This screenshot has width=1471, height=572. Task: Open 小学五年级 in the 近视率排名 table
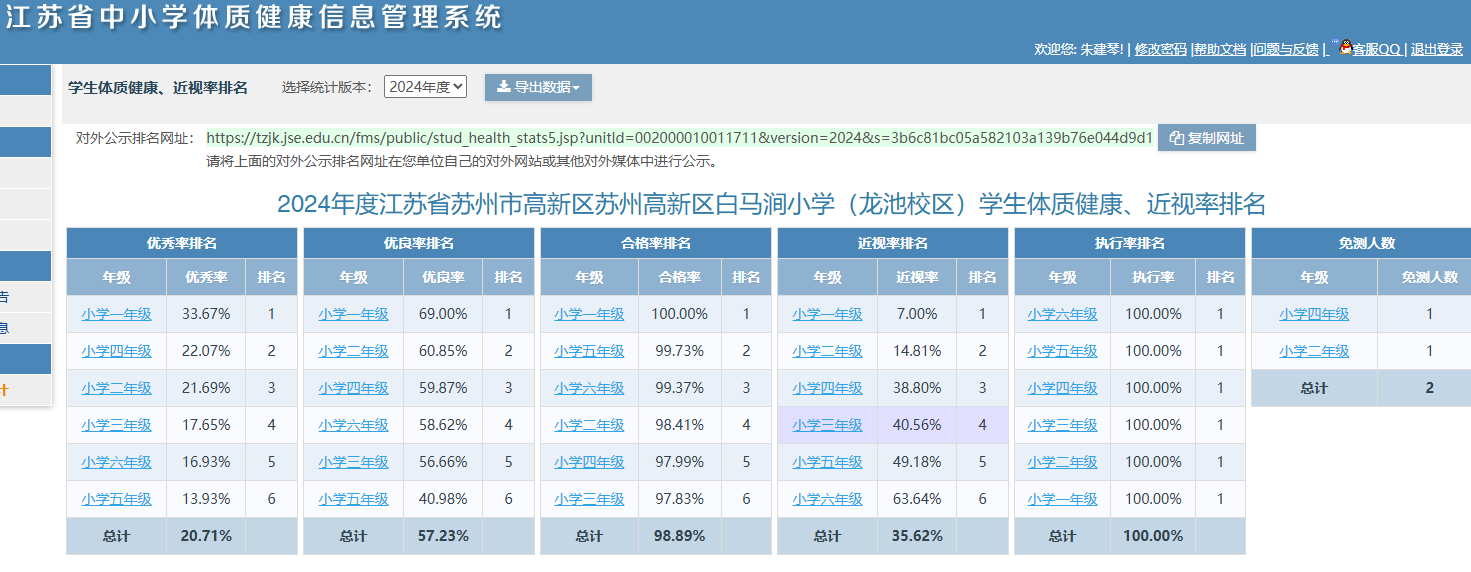point(827,462)
